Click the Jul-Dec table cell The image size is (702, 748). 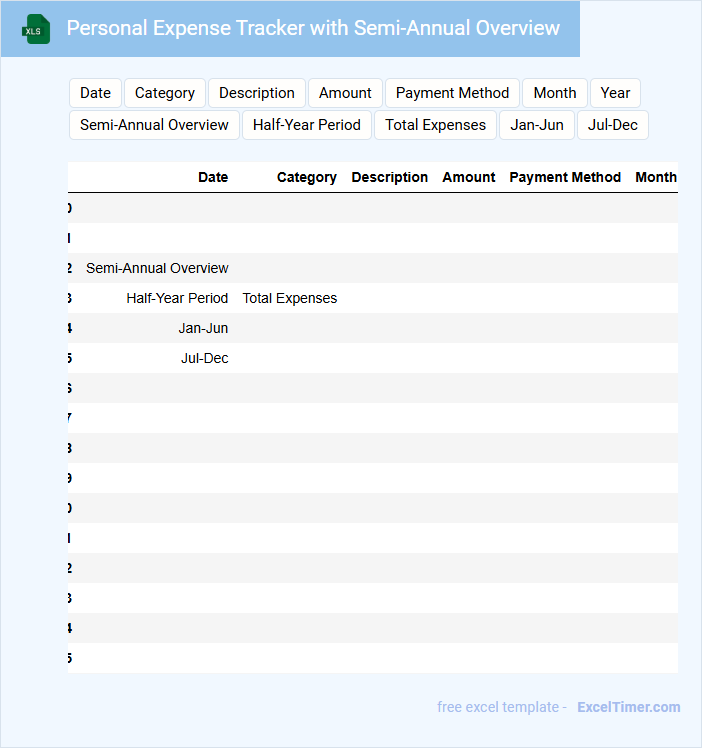tap(205, 358)
